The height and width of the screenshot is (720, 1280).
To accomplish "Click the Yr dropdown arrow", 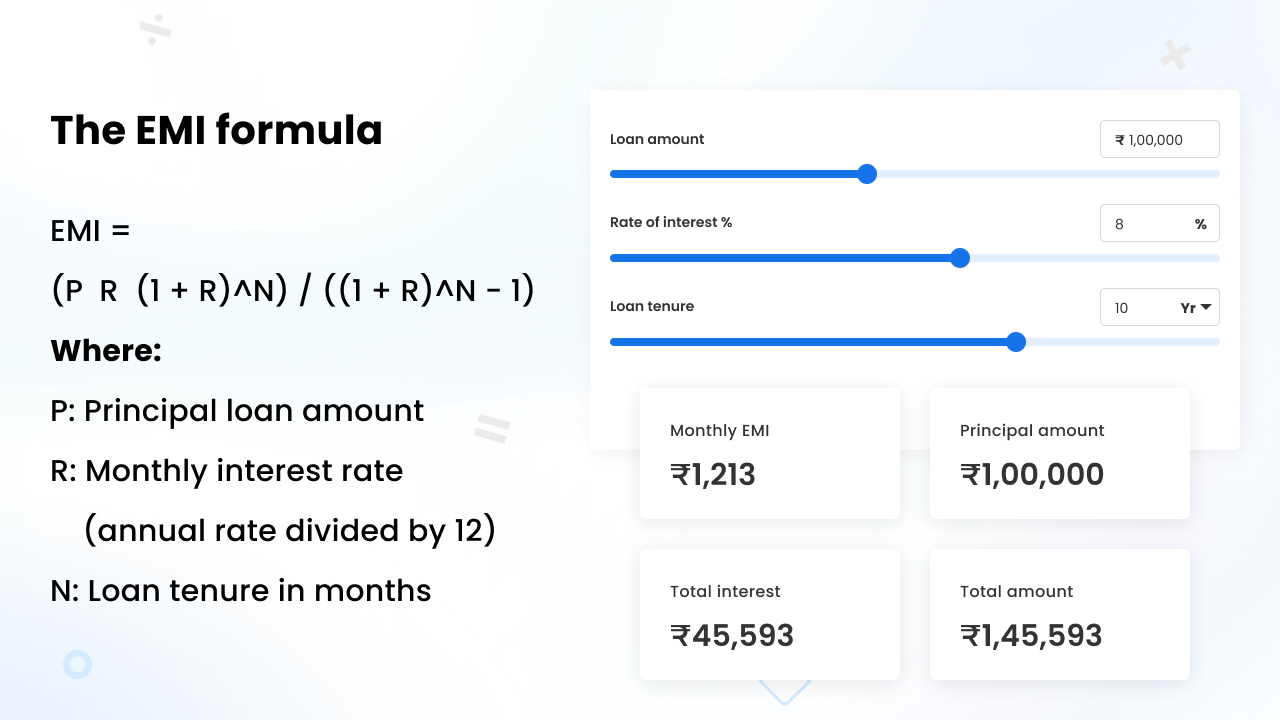I will (1205, 307).
